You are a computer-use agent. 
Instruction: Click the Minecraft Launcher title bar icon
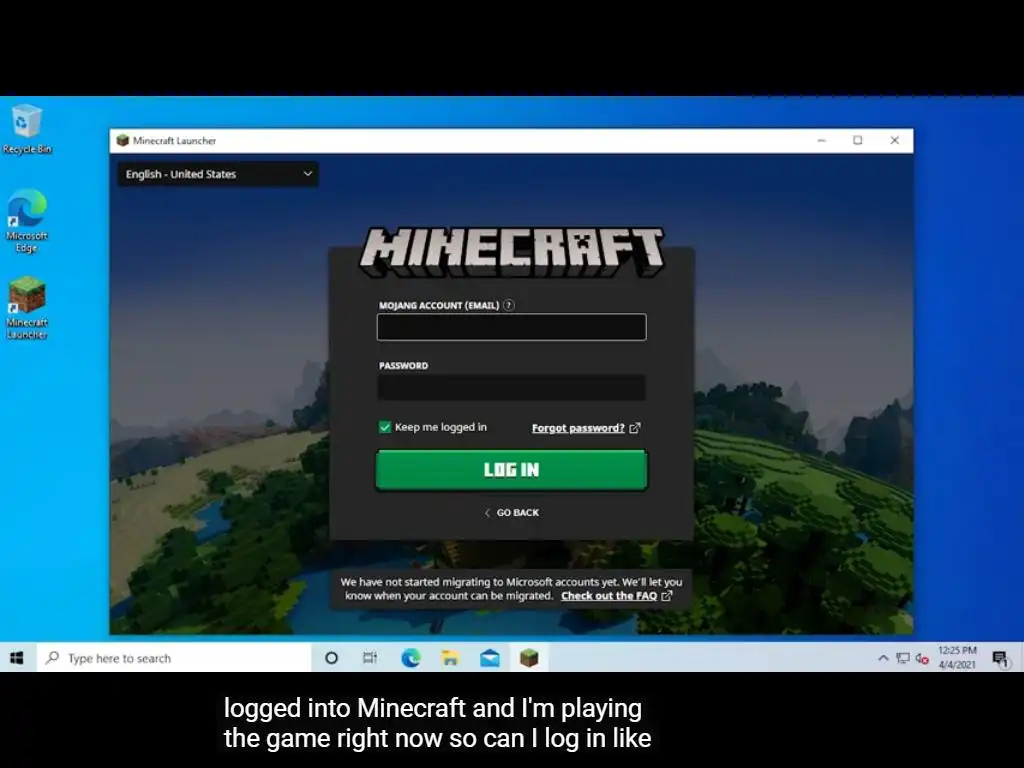point(122,140)
